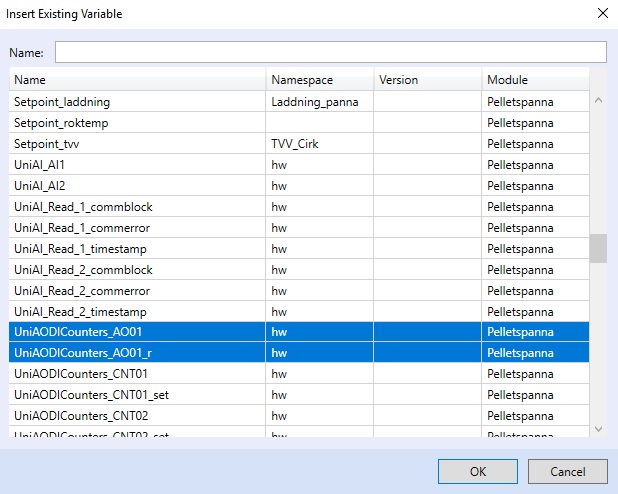This screenshot has height=494, width=618.
Task: Sort by the Namespace column header
Action: 320,80
